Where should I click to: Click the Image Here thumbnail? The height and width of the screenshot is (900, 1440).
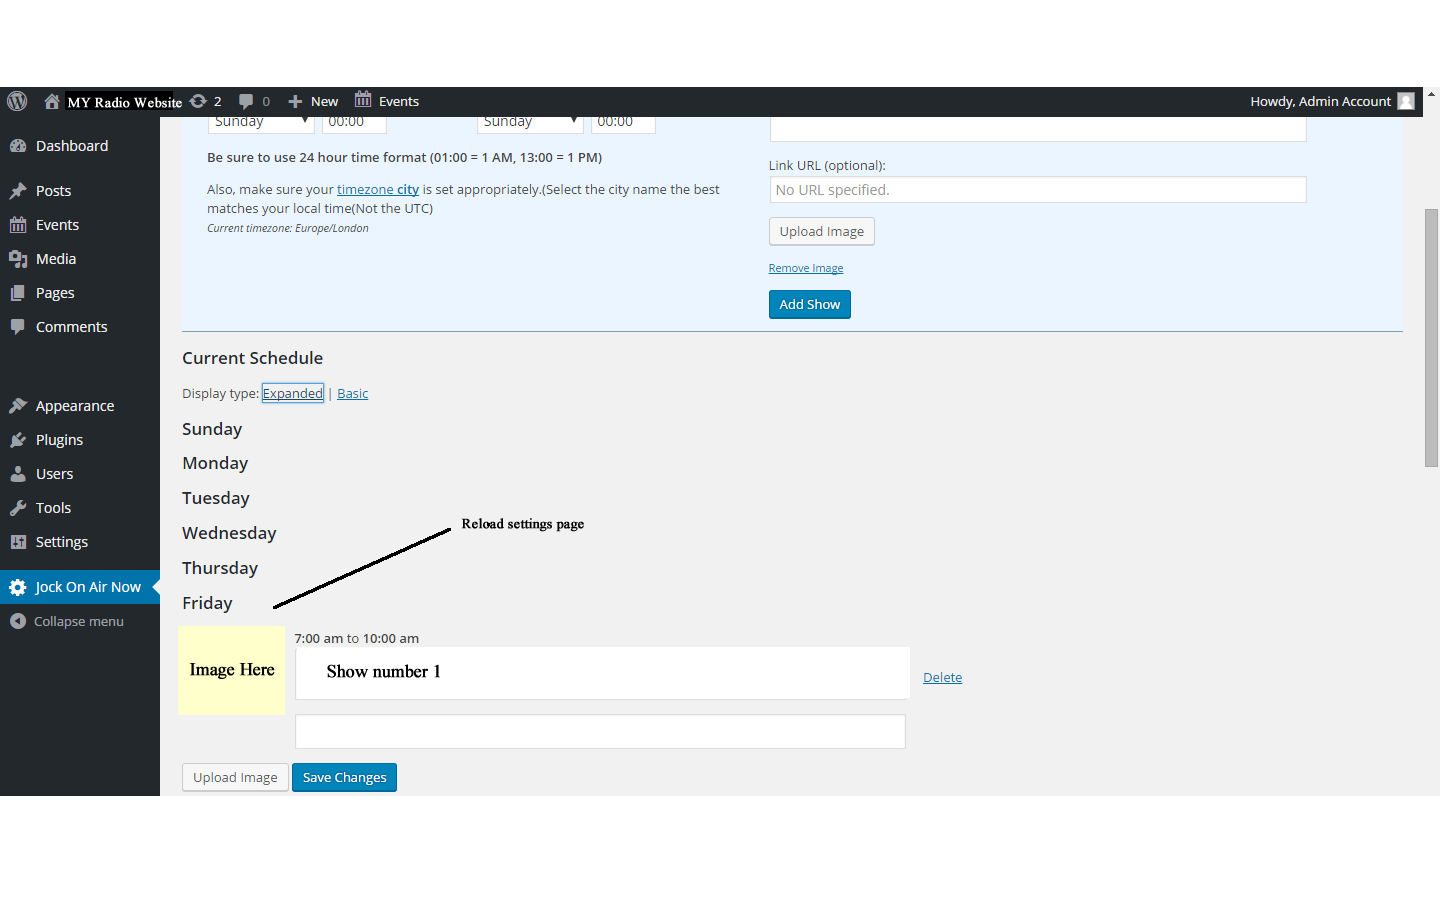point(231,670)
